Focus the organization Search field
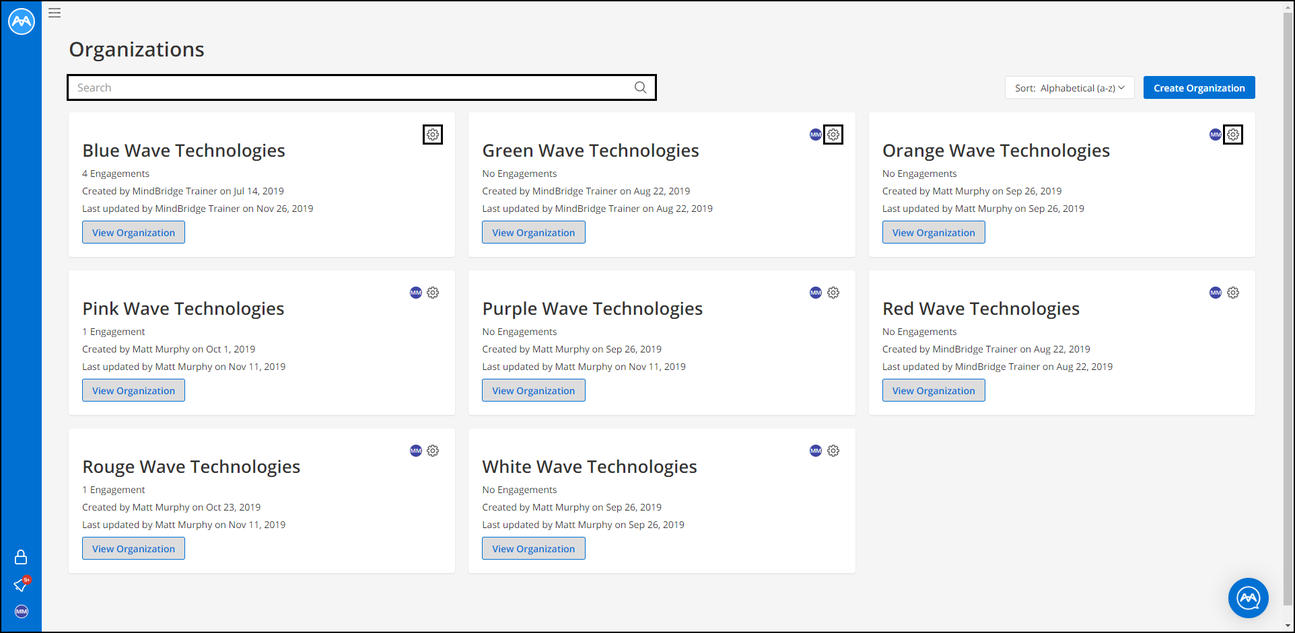The height and width of the screenshot is (633, 1295). tap(362, 88)
